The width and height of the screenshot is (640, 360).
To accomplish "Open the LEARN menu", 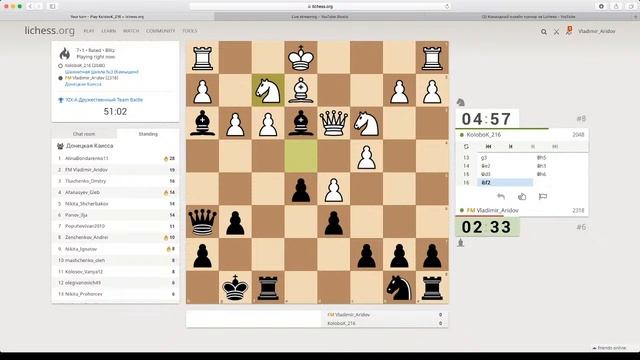I will pyautogui.click(x=108, y=31).
